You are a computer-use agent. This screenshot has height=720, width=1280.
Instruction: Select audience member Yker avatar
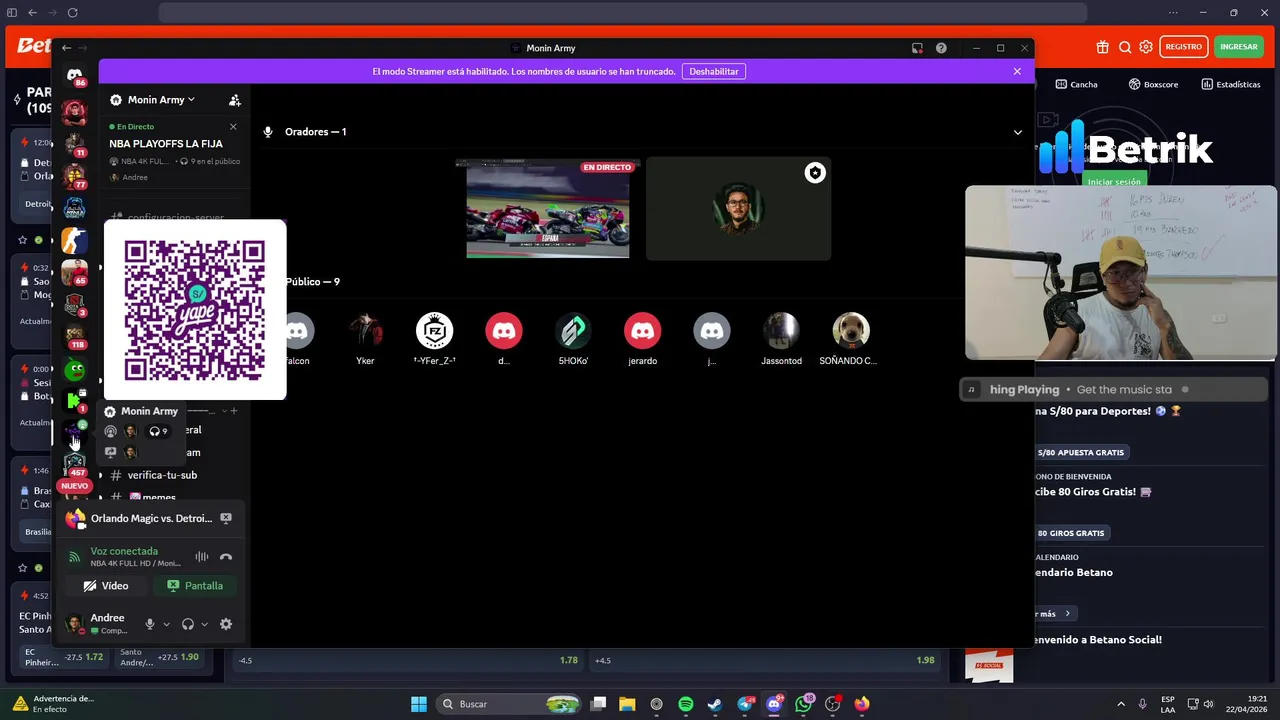tap(365, 331)
